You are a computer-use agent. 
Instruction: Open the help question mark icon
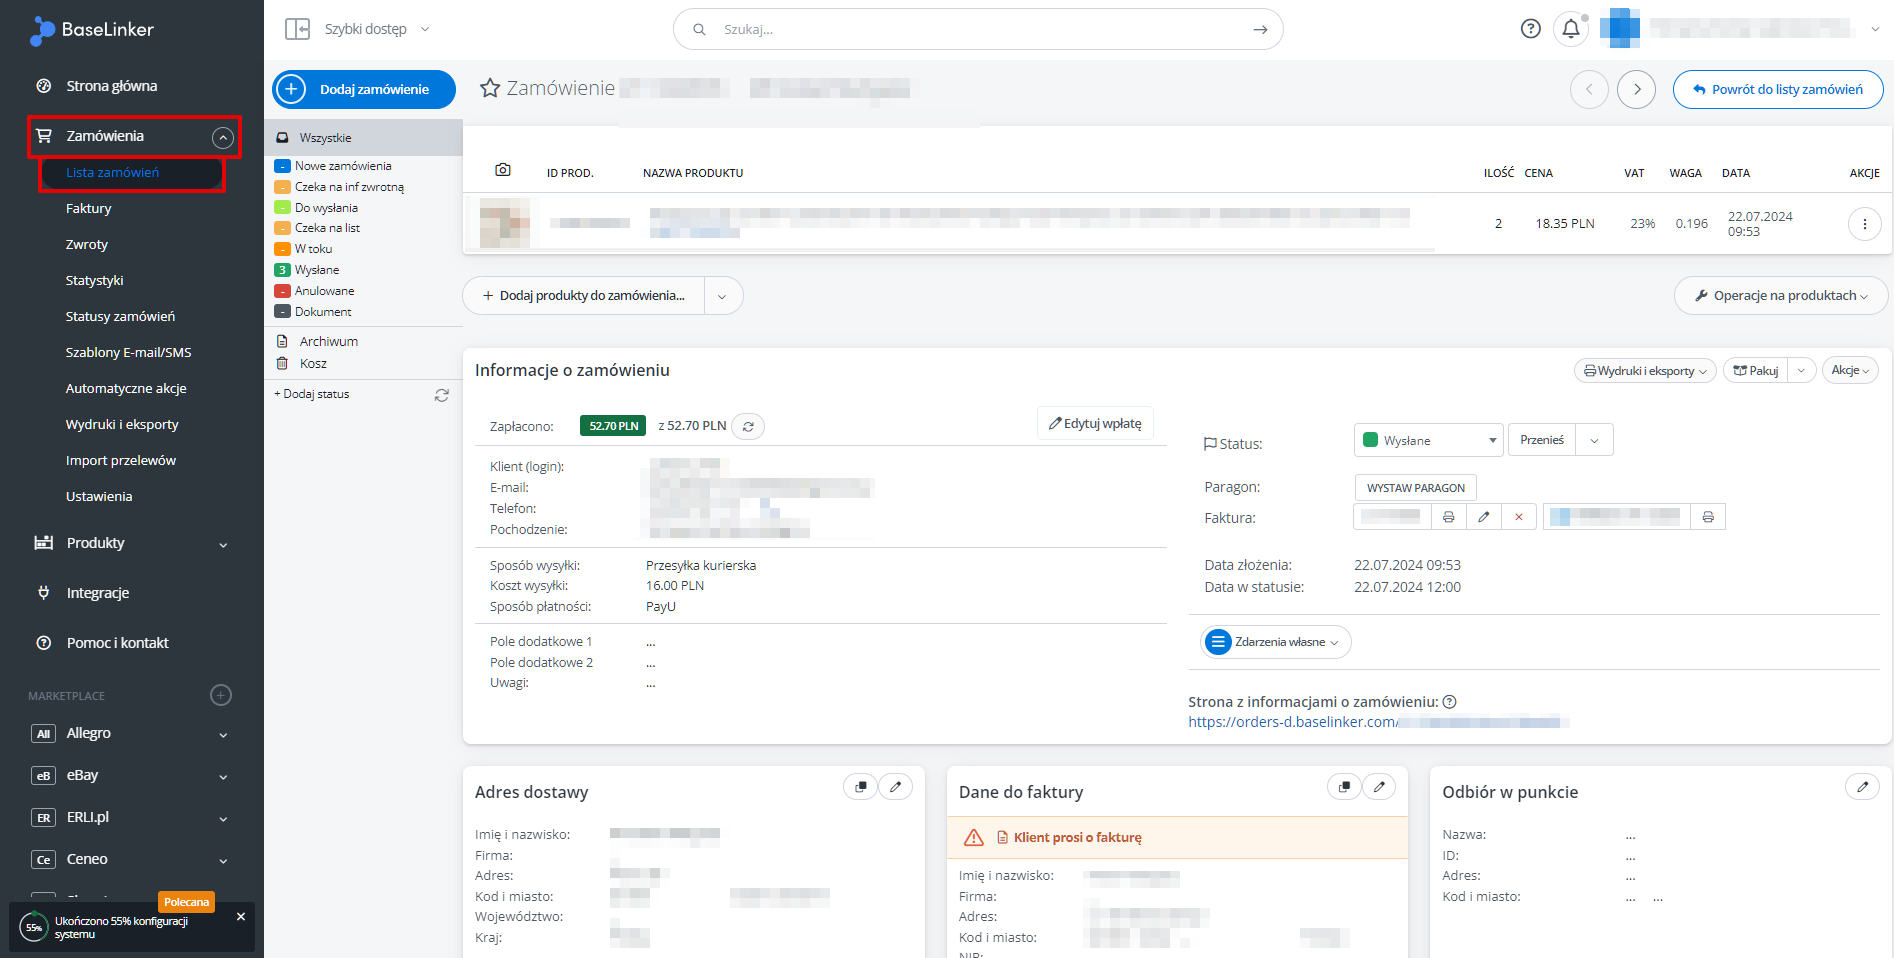point(1530,29)
